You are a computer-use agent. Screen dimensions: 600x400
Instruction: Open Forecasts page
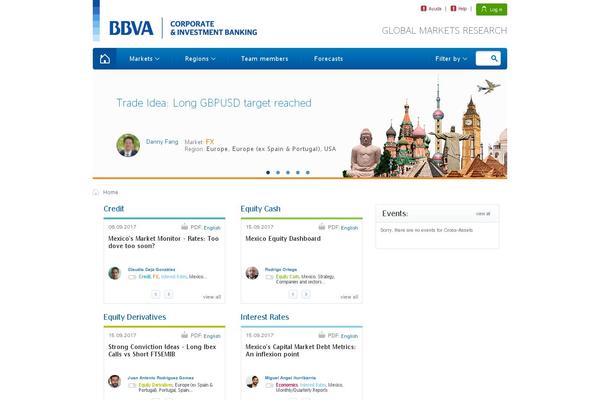pos(328,59)
